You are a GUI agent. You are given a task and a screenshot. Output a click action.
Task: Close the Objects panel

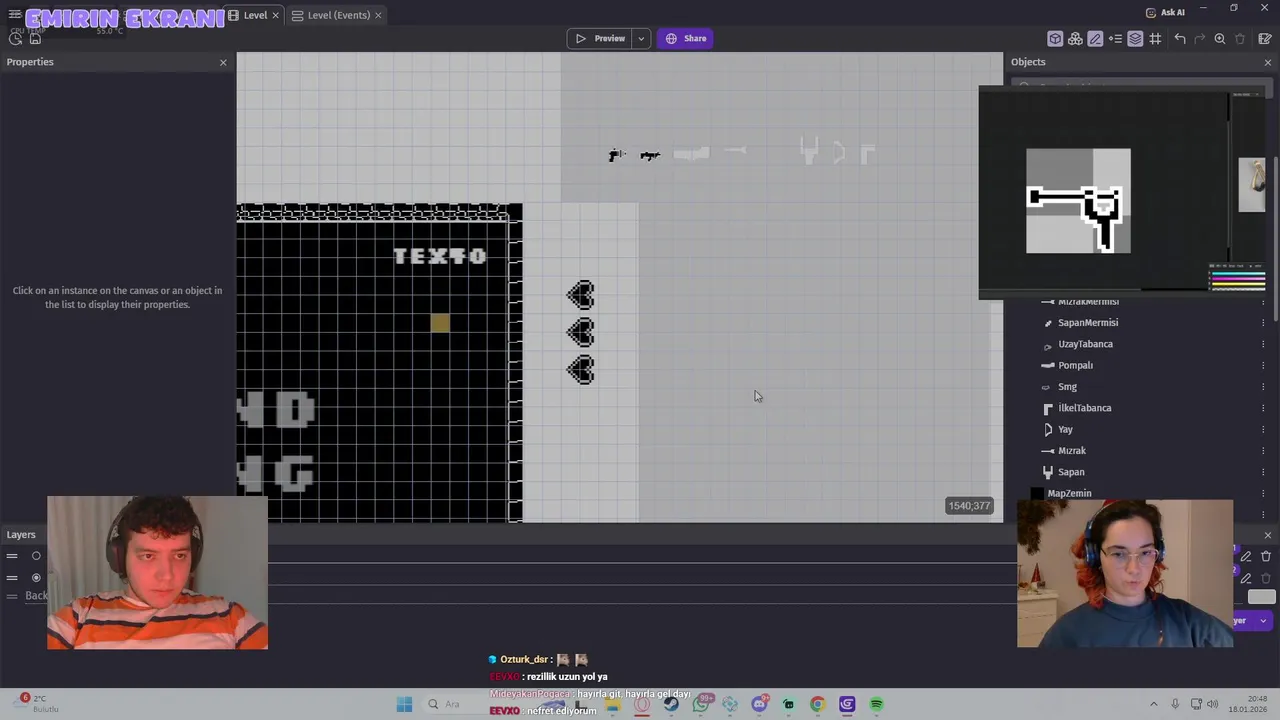click(x=1268, y=62)
